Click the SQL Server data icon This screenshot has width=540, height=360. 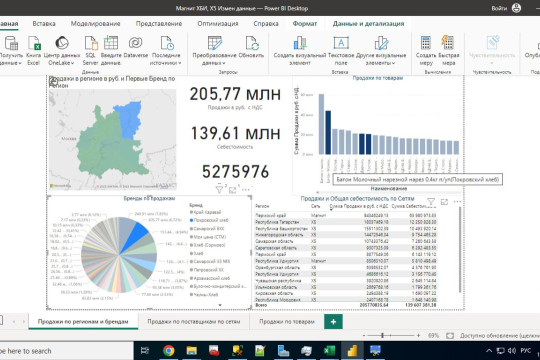[x=91, y=50]
